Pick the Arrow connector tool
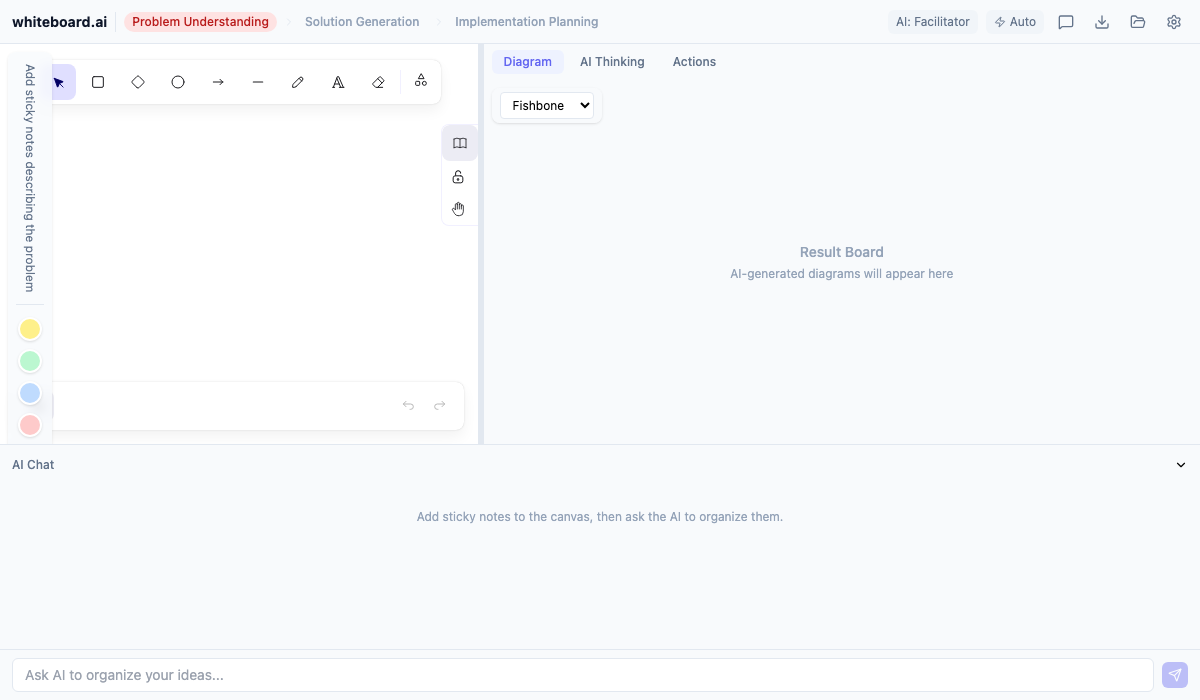 click(218, 81)
